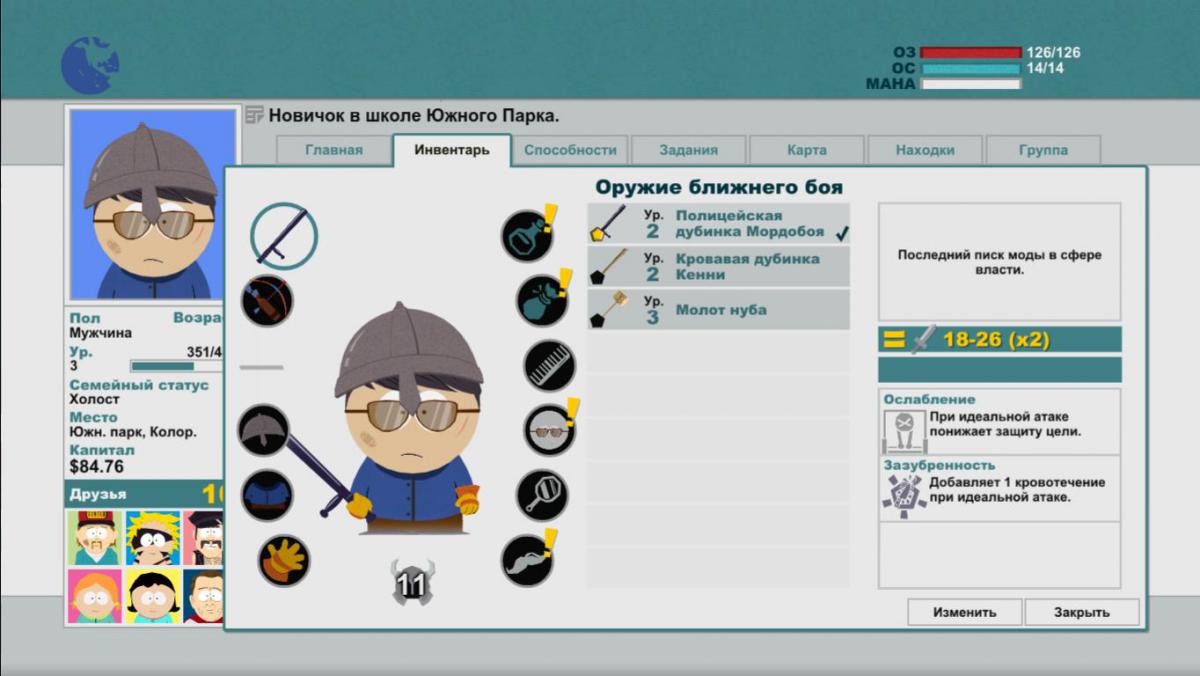Click the sword damage icon

(923, 339)
